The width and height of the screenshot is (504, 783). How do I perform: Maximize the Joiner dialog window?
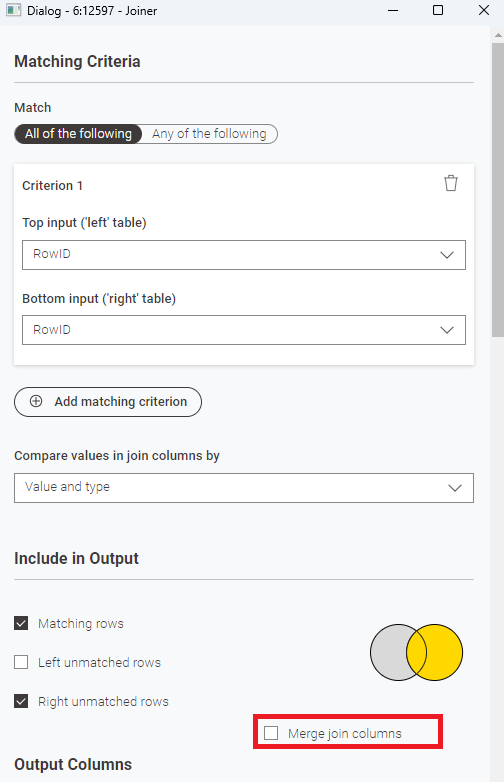click(438, 10)
